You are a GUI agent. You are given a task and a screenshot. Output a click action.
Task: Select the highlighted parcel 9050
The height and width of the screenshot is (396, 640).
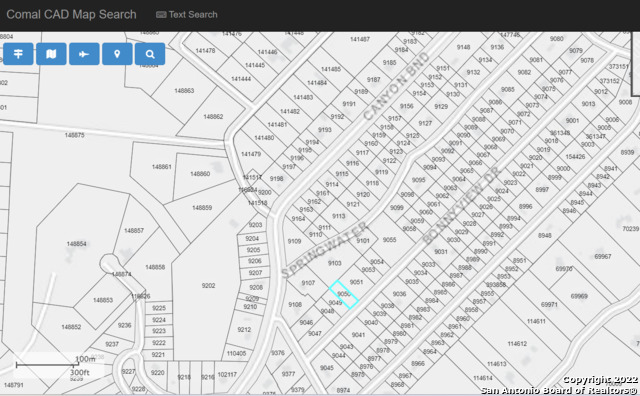tap(344, 294)
